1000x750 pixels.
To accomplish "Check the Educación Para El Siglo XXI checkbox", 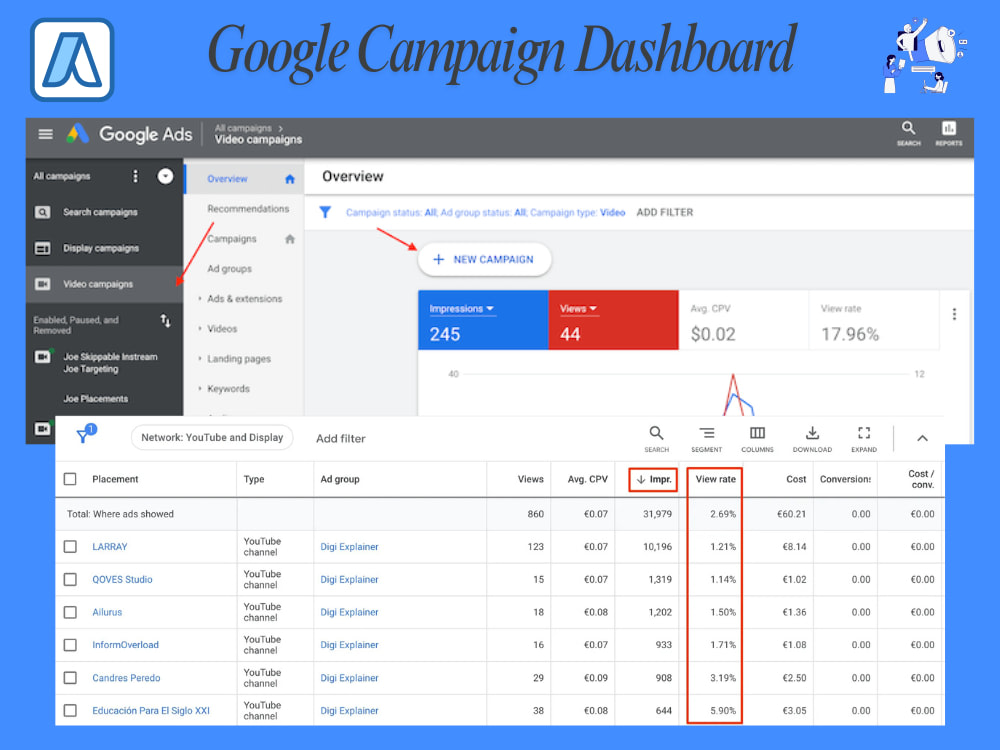I will [70, 710].
